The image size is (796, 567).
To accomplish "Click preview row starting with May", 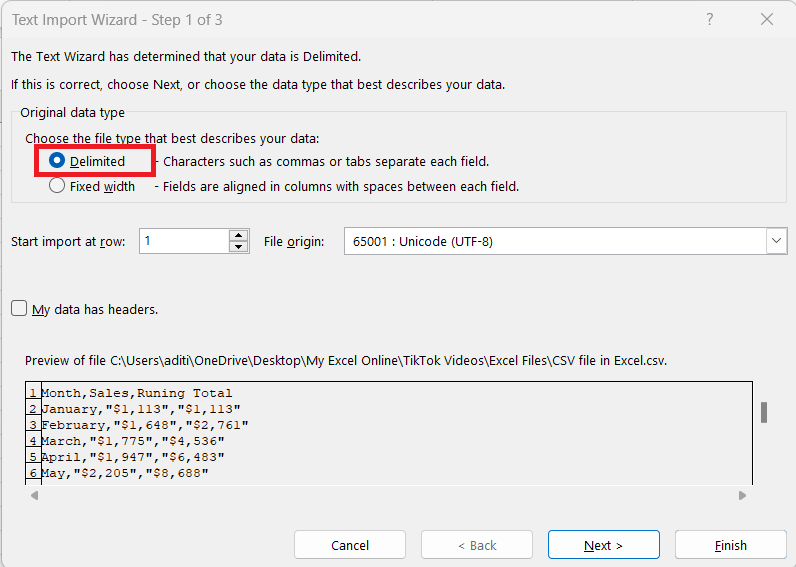I will click(125, 473).
